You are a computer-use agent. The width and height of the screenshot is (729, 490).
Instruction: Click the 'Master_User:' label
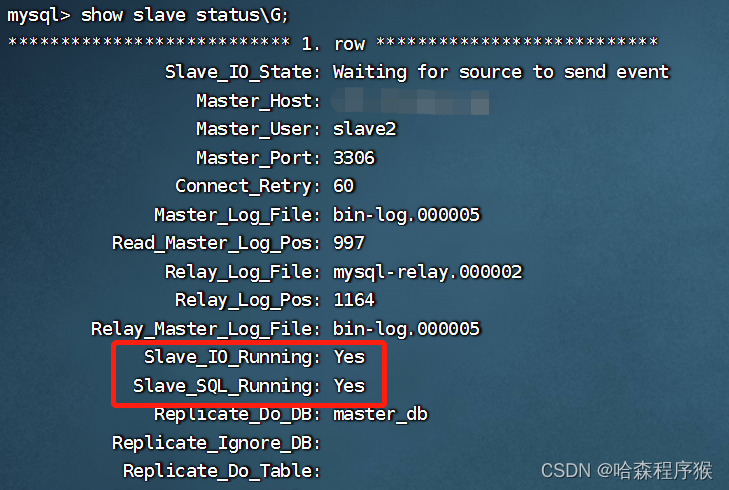258,129
